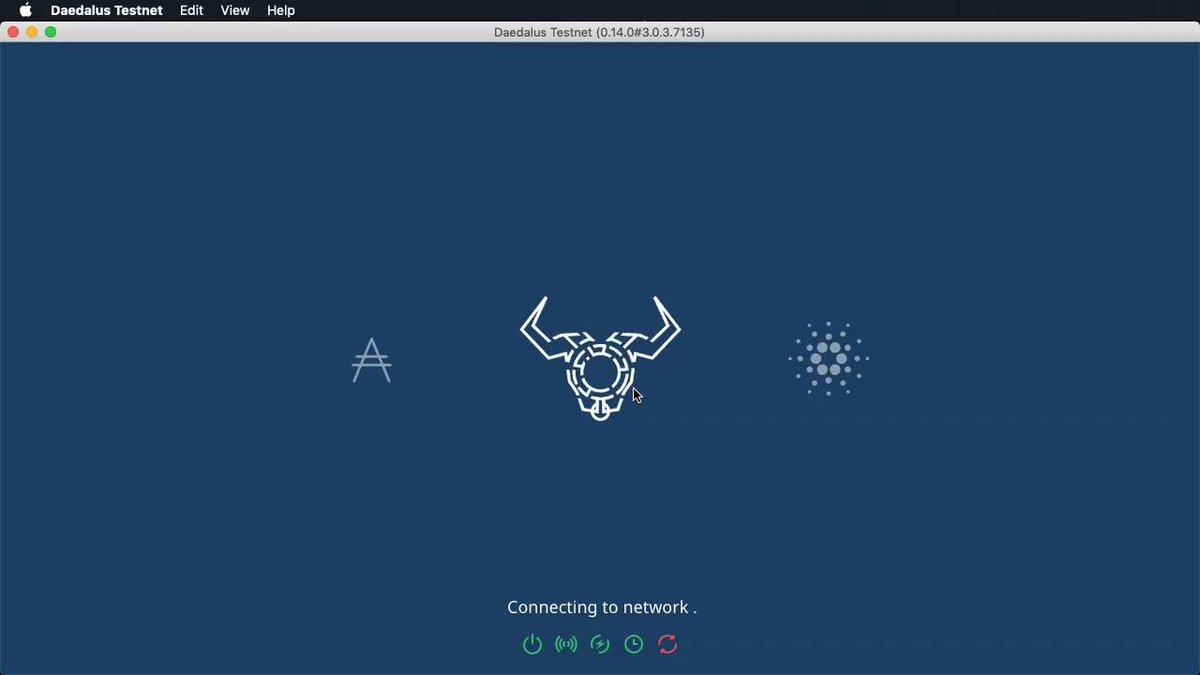Image resolution: width=1200 pixels, height=675 pixels.
Task: Open the Daedalus Testnet menu
Action: (x=106, y=10)
